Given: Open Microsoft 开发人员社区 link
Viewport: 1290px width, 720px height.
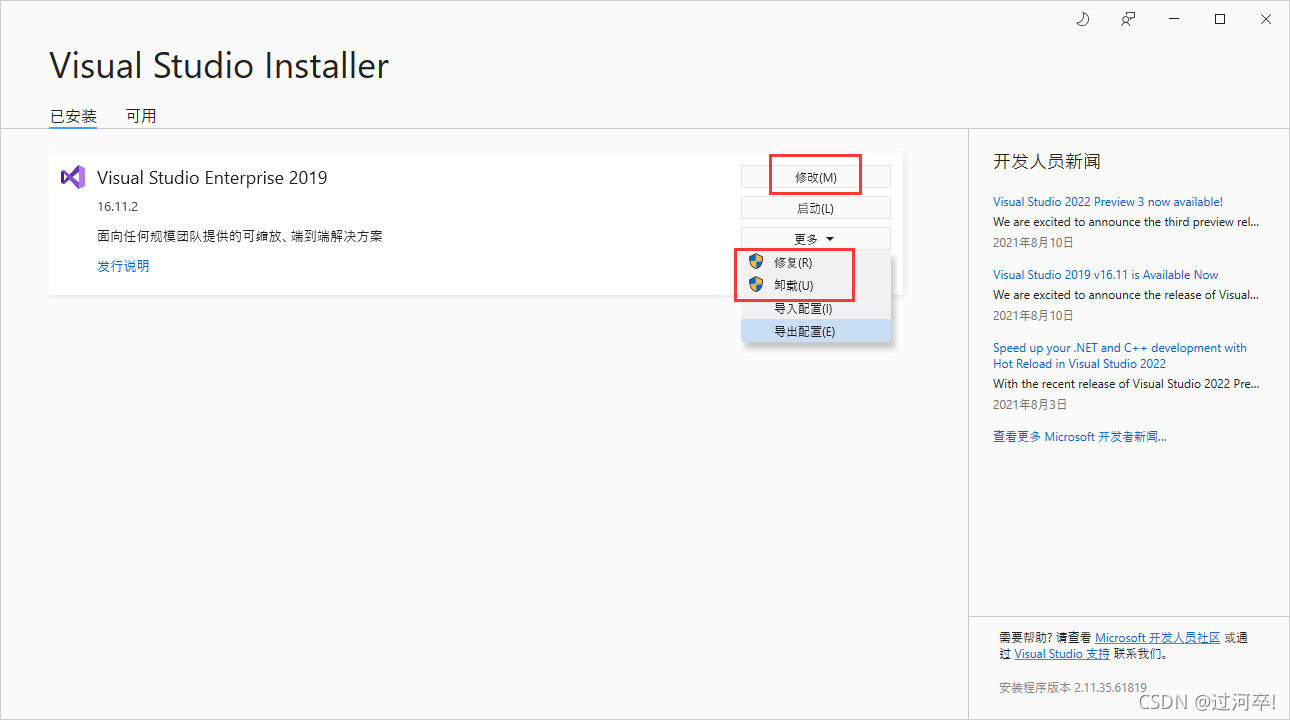Looking at the screenshot, I should click(x=1158, y=637).
